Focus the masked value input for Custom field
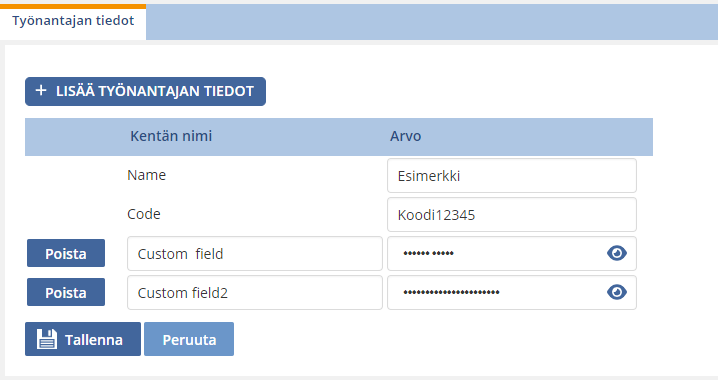Viewport: 718px width, 380px height. 497,254
